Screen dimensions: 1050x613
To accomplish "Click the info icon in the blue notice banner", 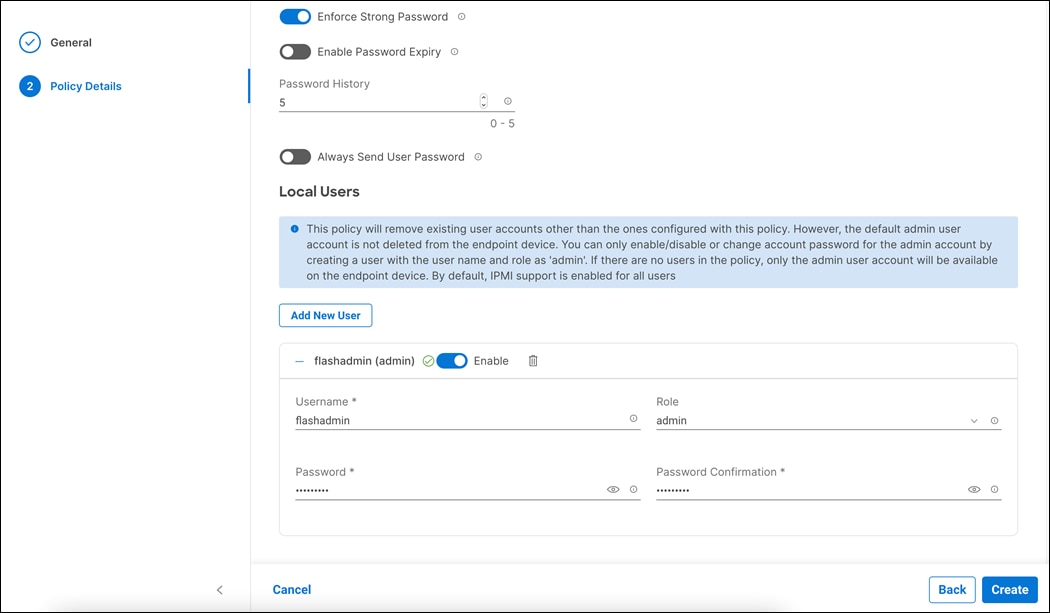I will [294, 228].
